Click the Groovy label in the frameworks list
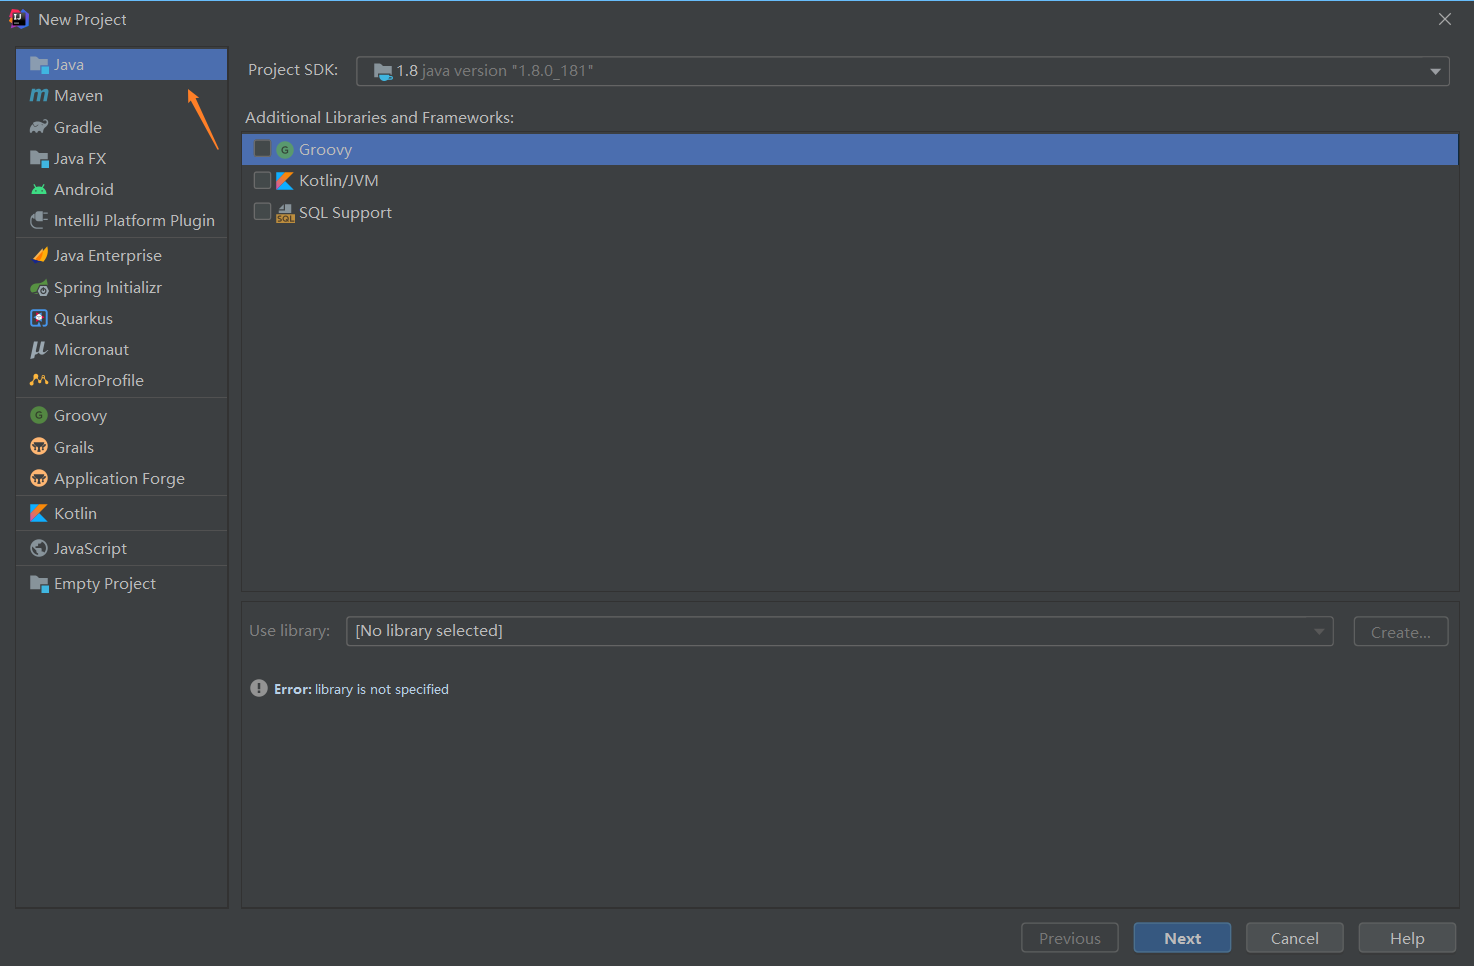Viewport: 1474px width, 966px height. [325, 150]
